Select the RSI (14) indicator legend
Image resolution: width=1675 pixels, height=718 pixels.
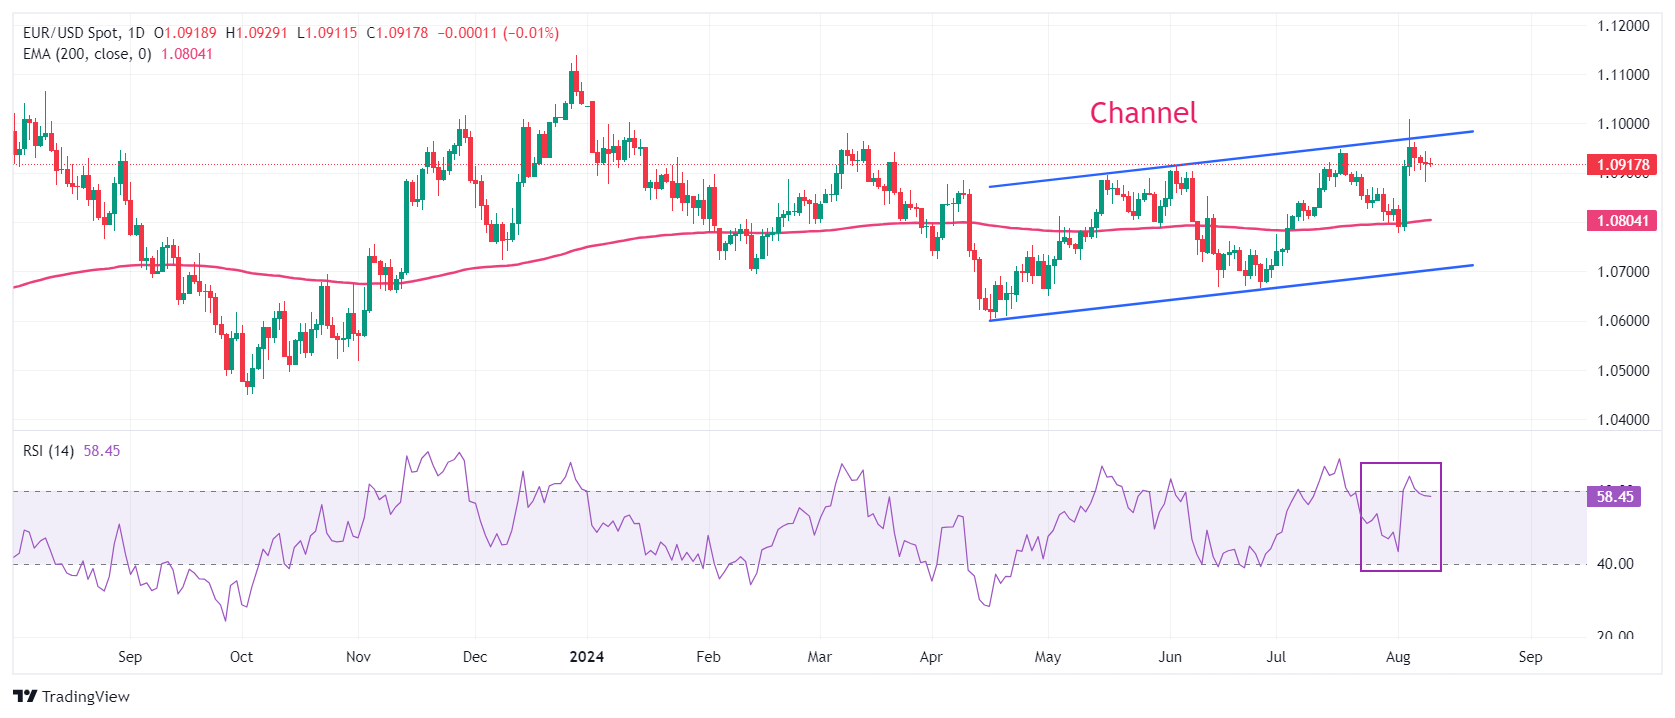[x=48, y=451]
